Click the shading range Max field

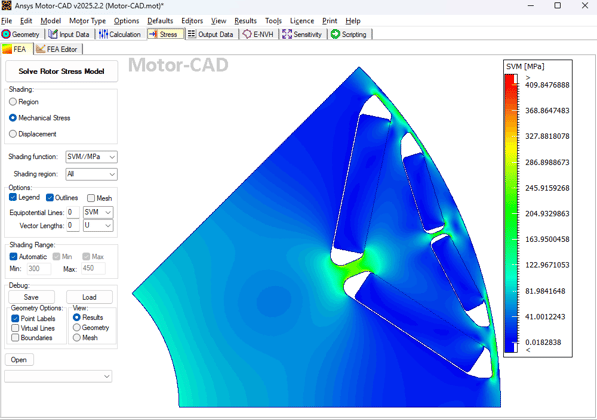93,268
